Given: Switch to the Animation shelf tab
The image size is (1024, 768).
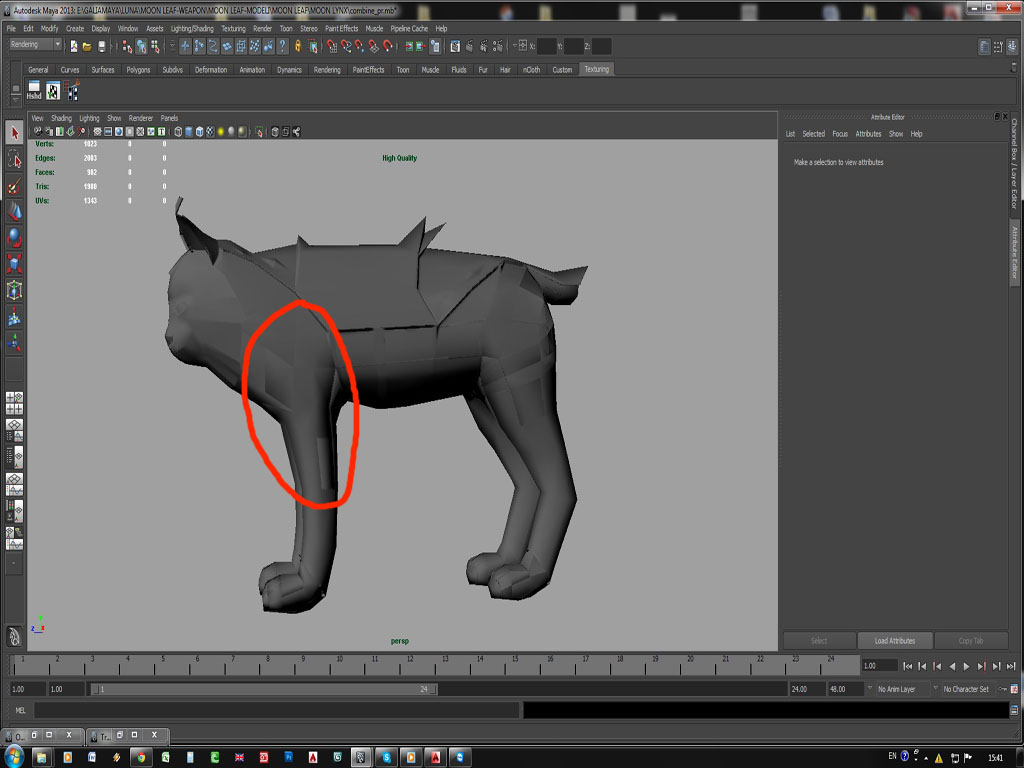Looking at the screenshot, I should [x=252, y=69].
